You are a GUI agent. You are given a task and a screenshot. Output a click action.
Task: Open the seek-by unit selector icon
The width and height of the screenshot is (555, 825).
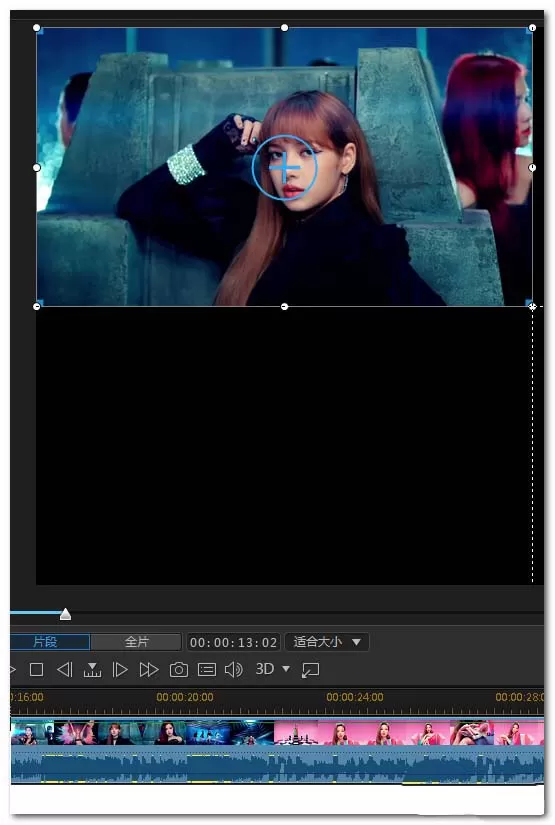(x=92, y=670)
